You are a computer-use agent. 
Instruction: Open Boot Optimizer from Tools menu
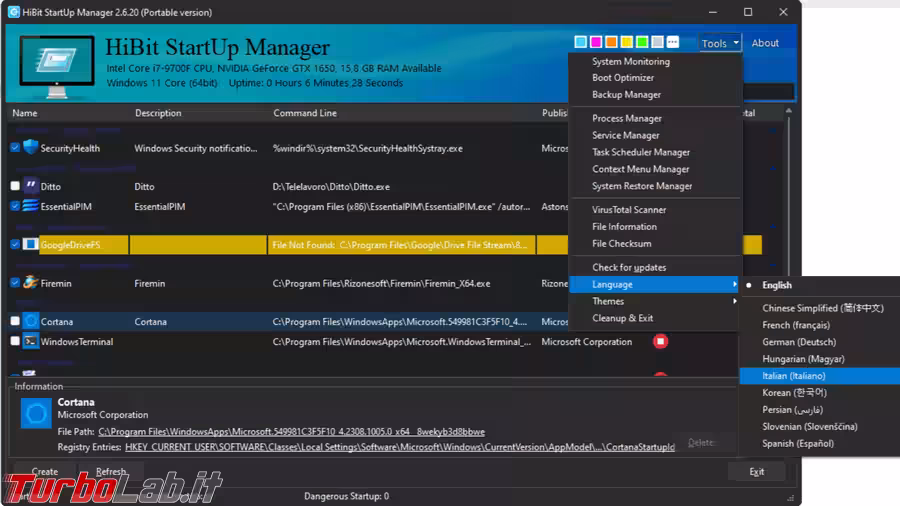623,78
